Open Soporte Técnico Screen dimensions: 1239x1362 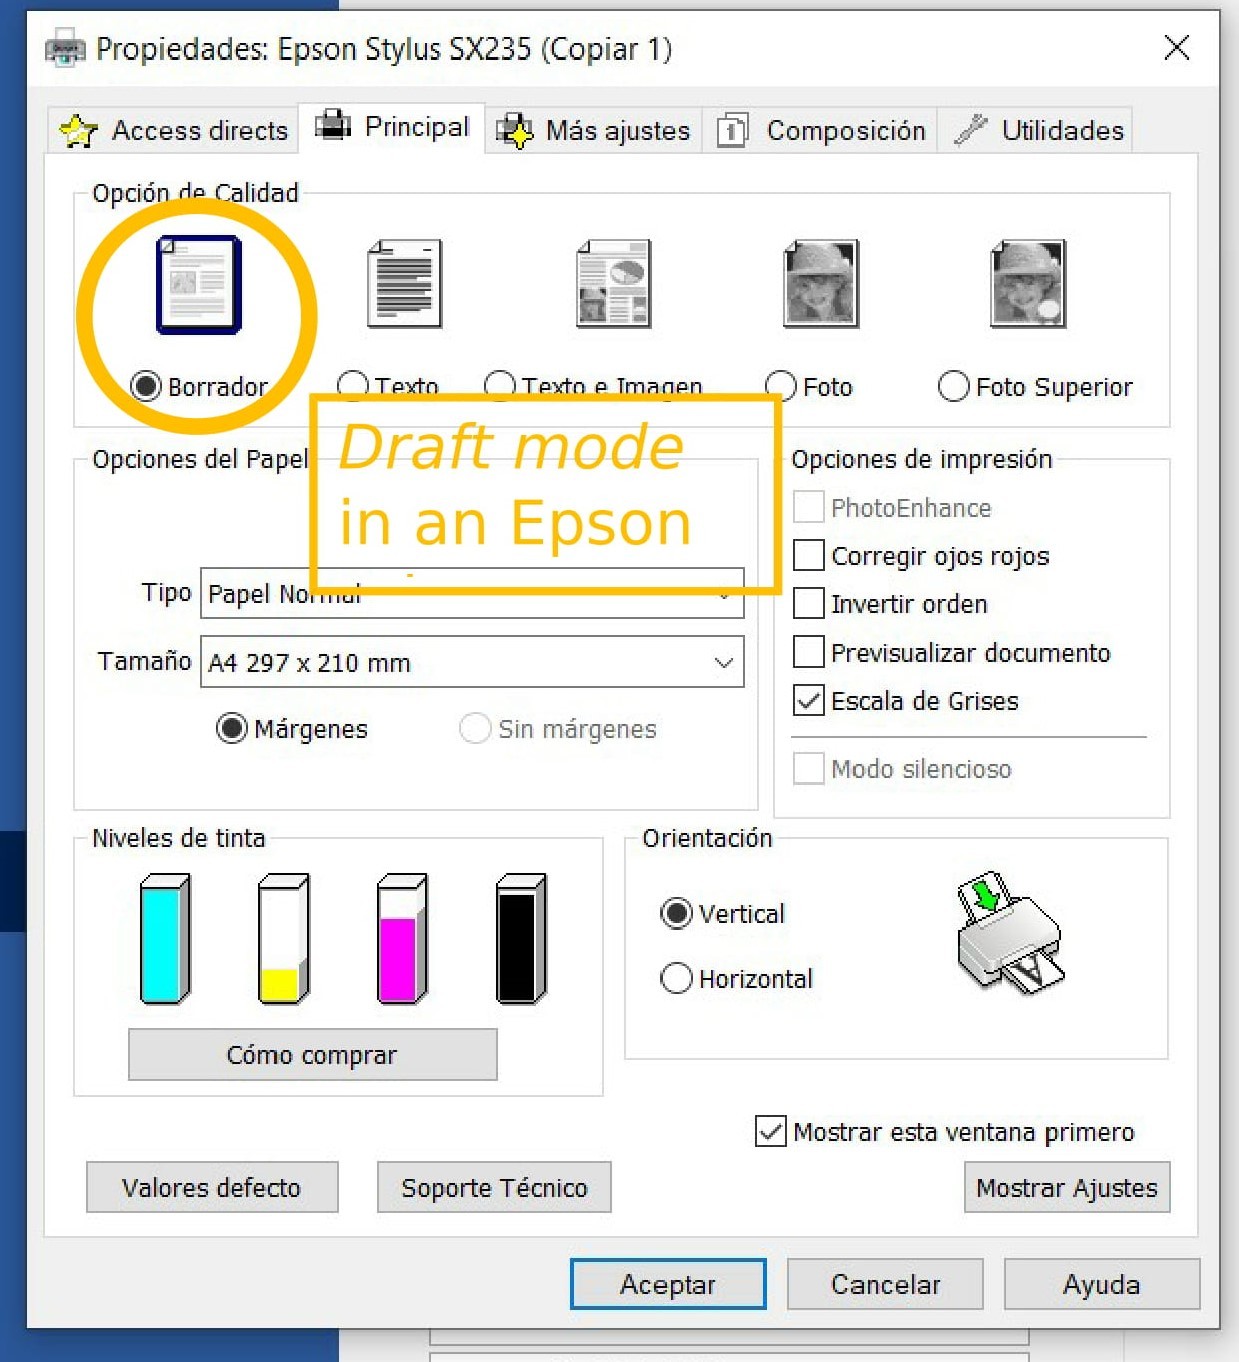click(x=494, y=1187)
